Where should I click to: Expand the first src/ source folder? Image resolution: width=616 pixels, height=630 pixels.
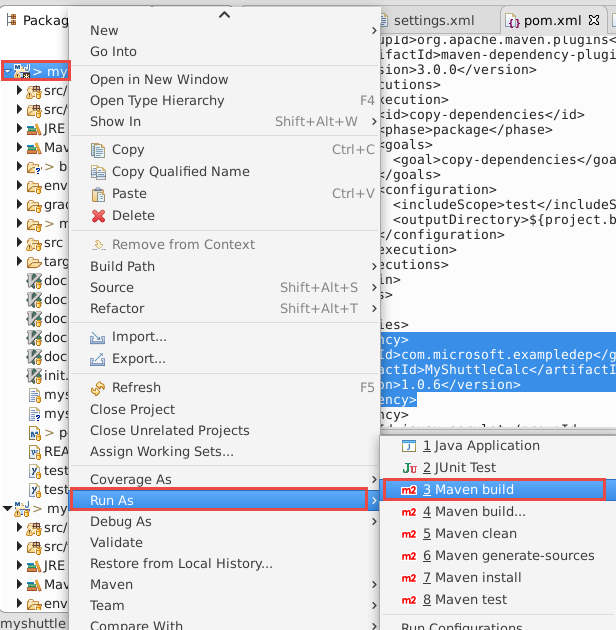point(19,90)
